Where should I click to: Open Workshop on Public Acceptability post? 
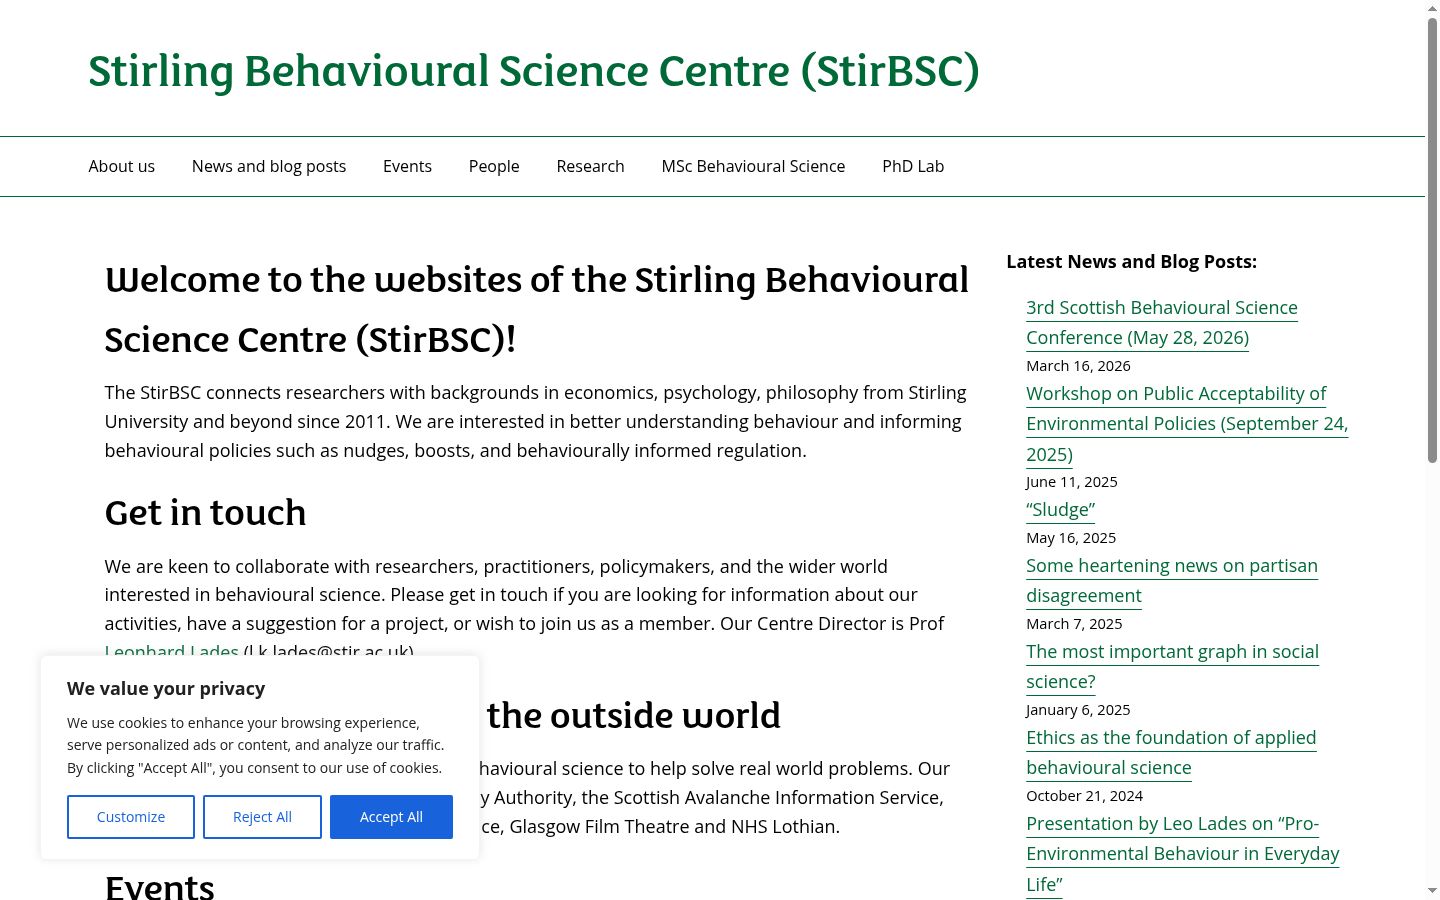(1187, 423)
